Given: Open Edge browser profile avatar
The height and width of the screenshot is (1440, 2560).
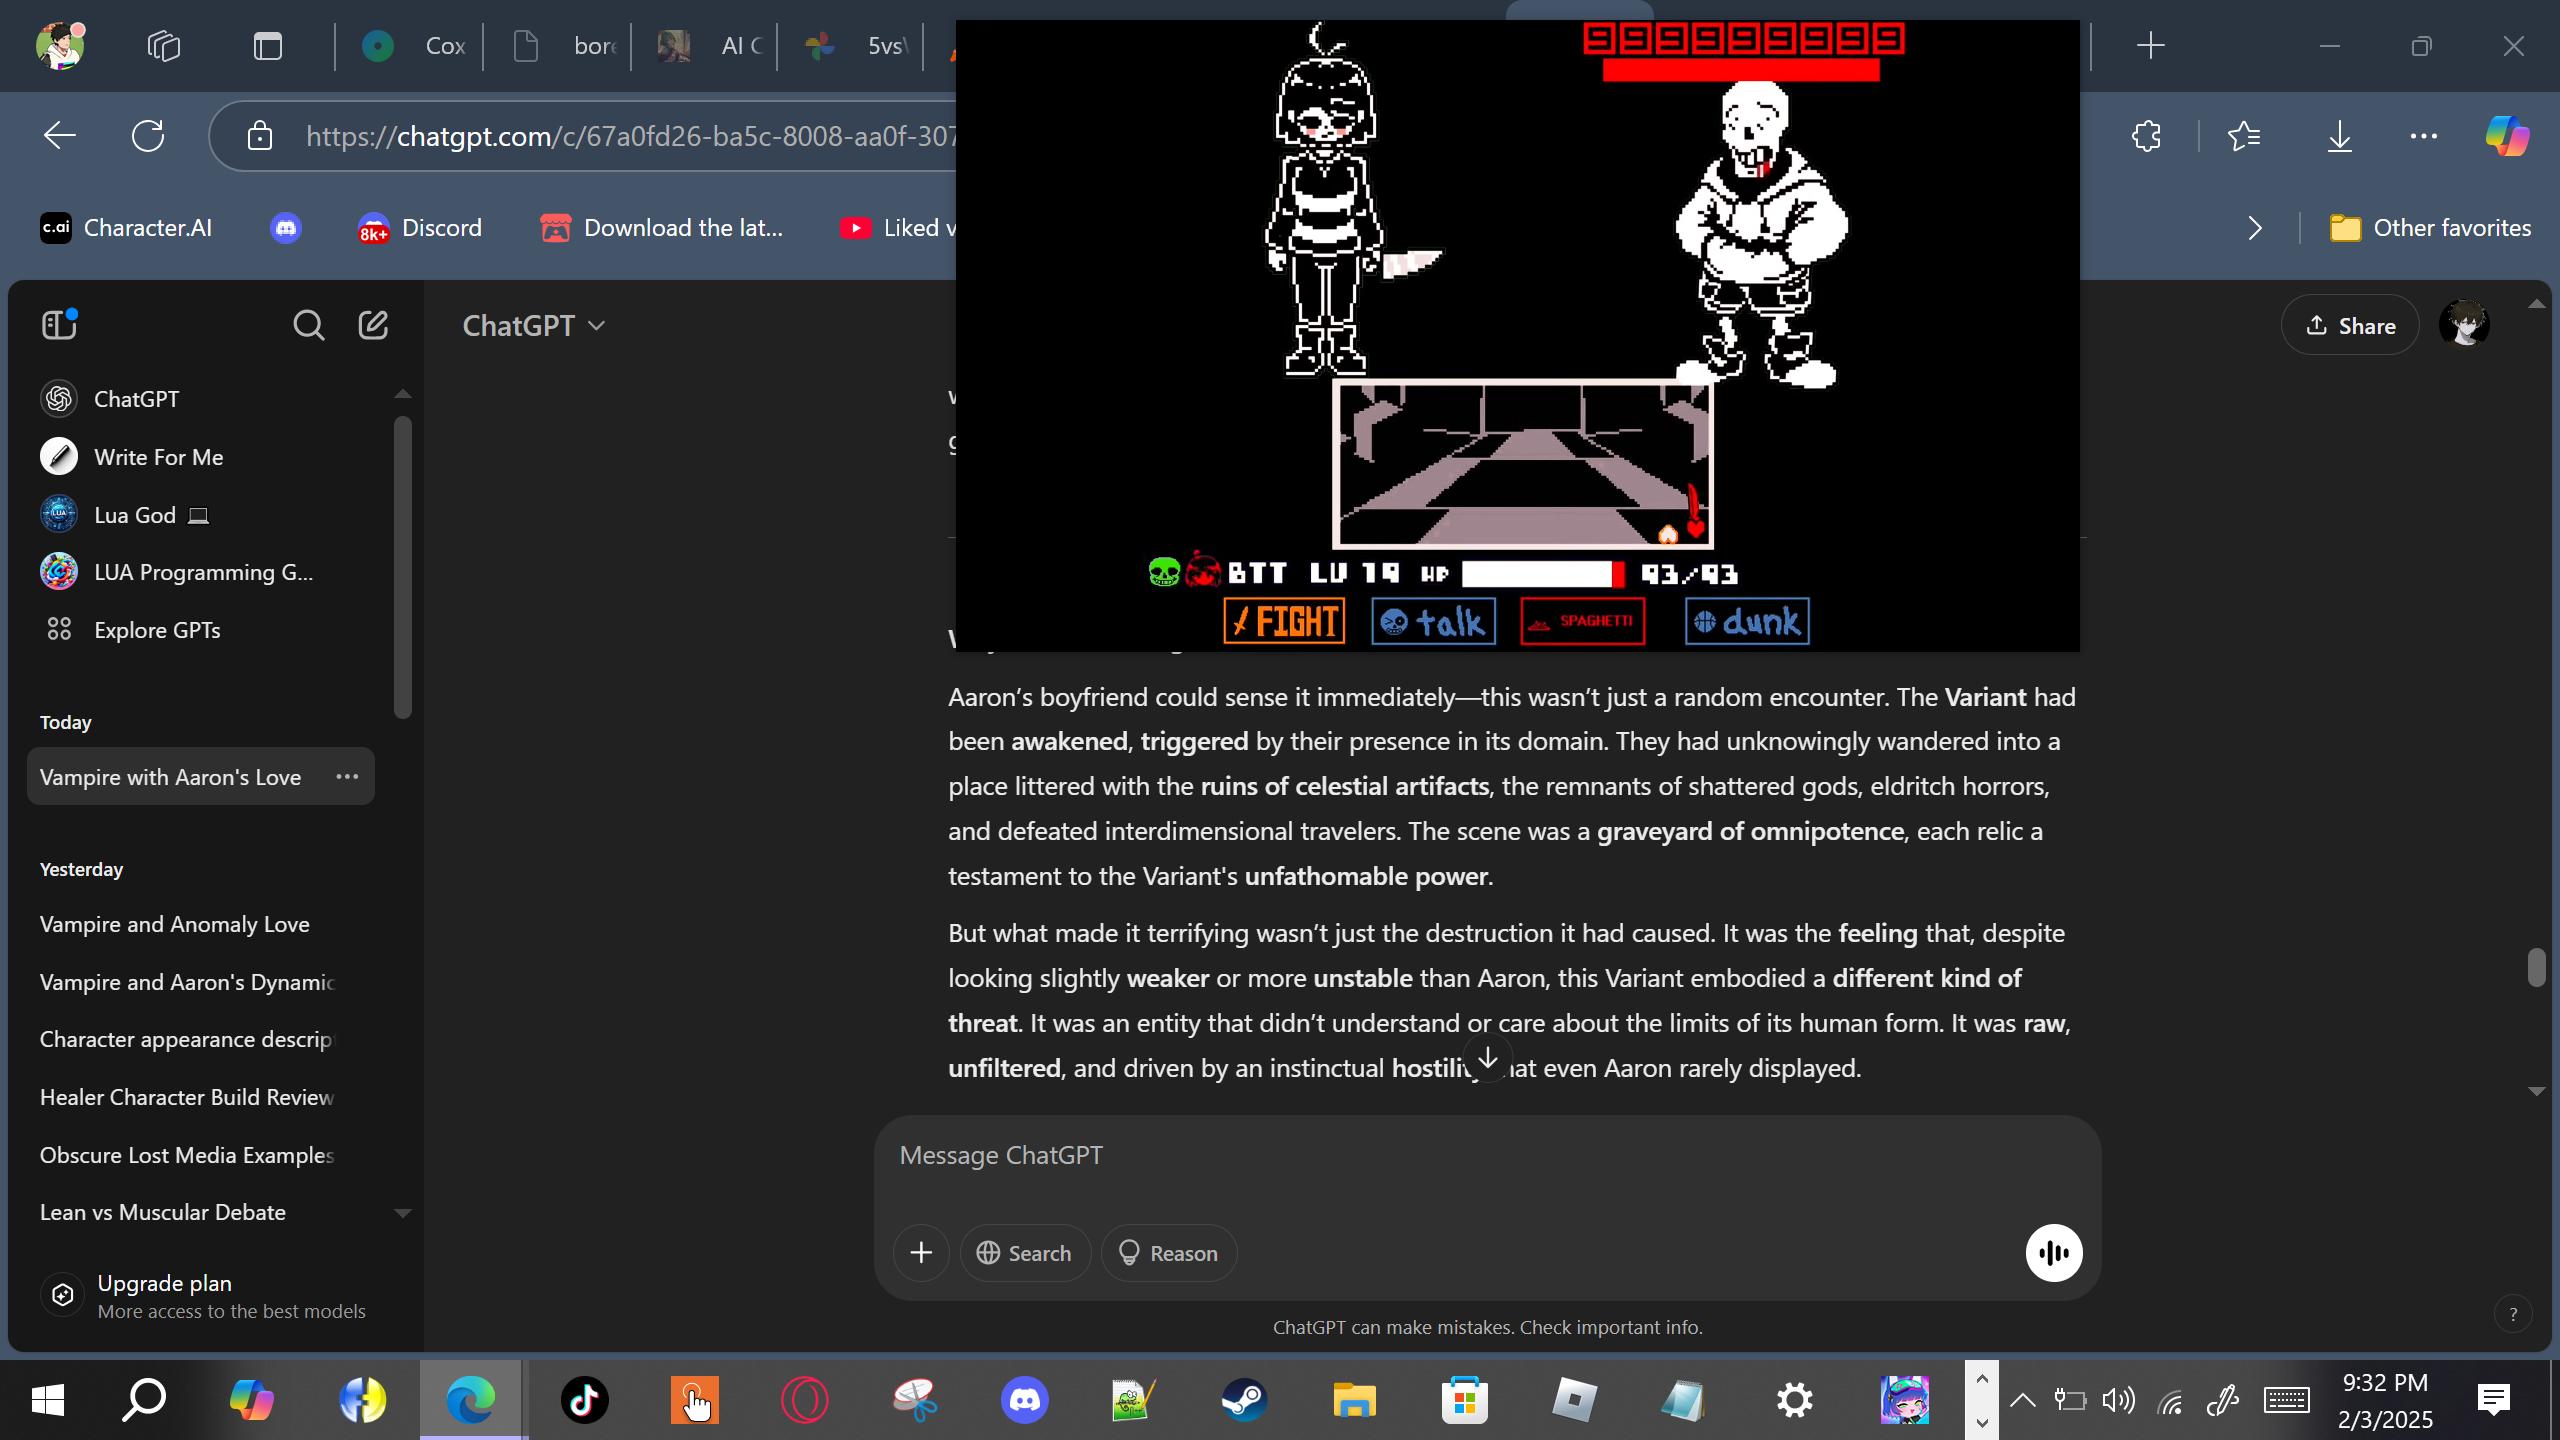Looking at the screenshot, I should (60, 46).
